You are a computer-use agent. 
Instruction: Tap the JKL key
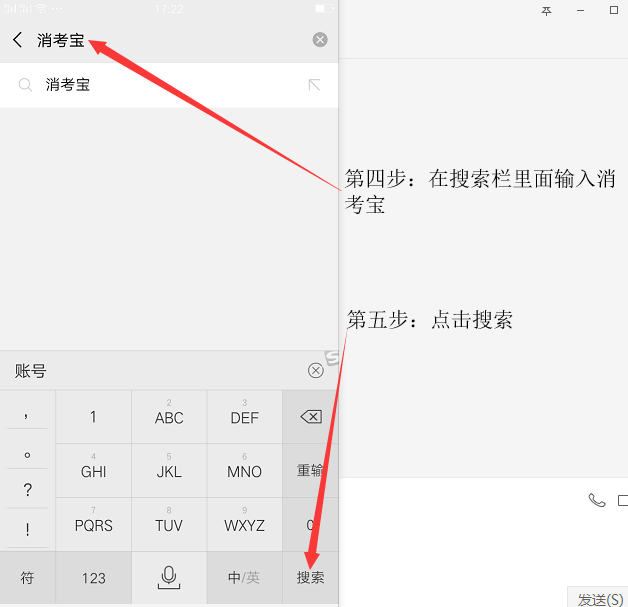click(x=169, y=470)
